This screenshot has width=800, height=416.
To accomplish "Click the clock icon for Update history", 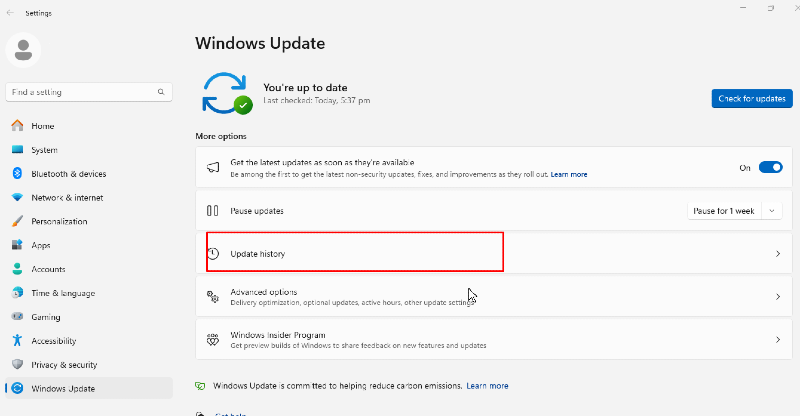I will point(213,253).
